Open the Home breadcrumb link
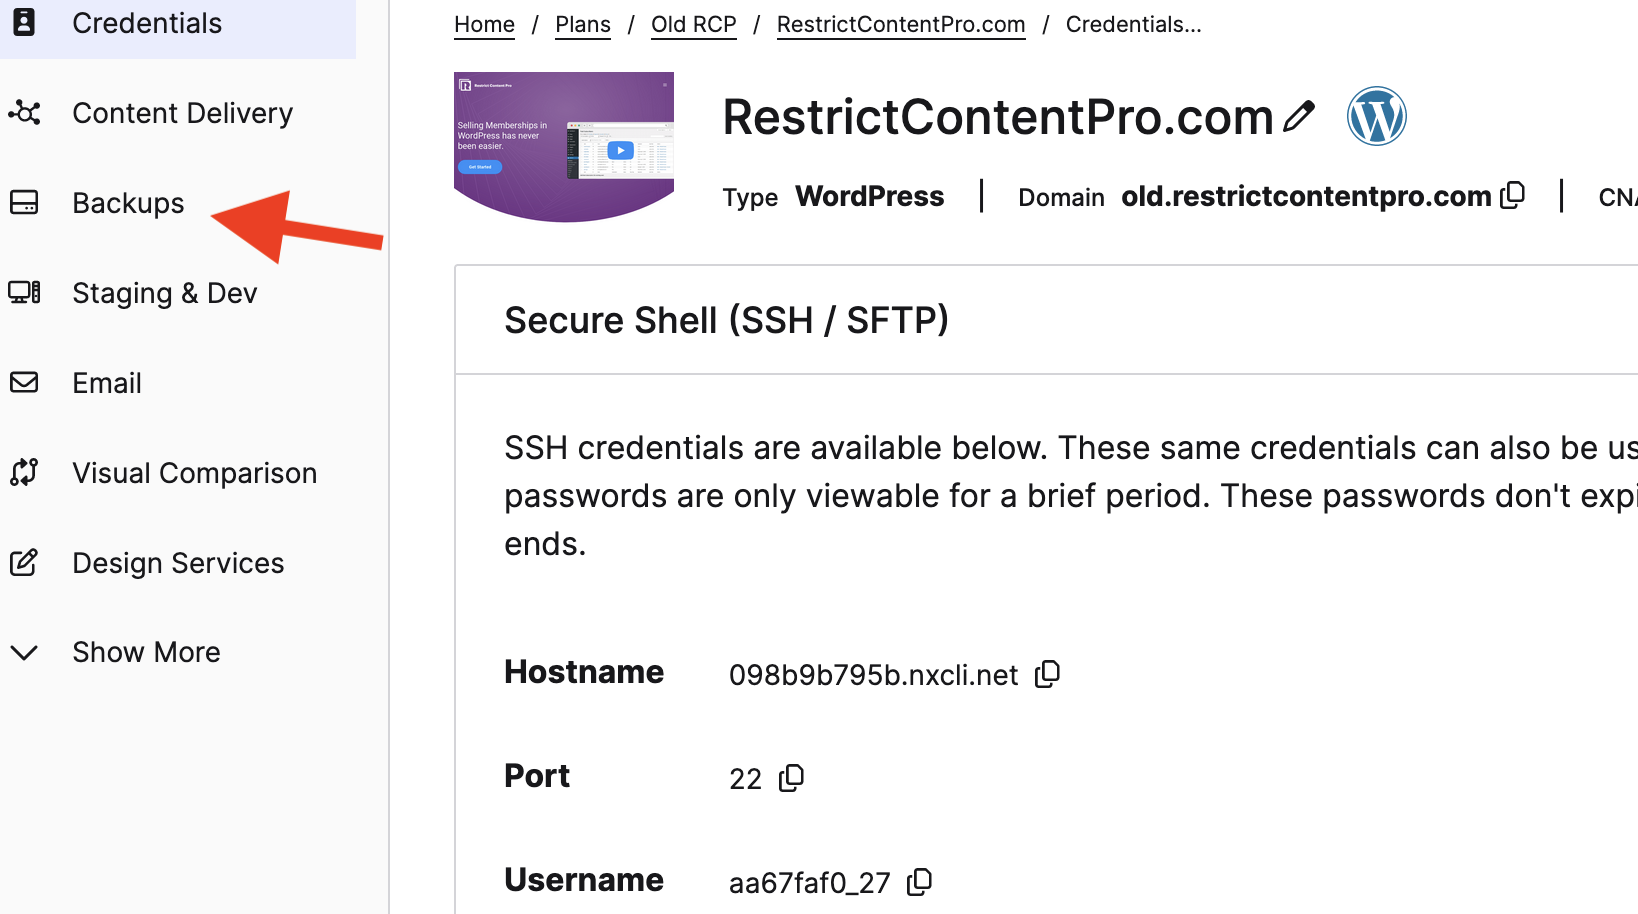Image resolution: width=1638 pixels, height=914 pixels. 484,24
